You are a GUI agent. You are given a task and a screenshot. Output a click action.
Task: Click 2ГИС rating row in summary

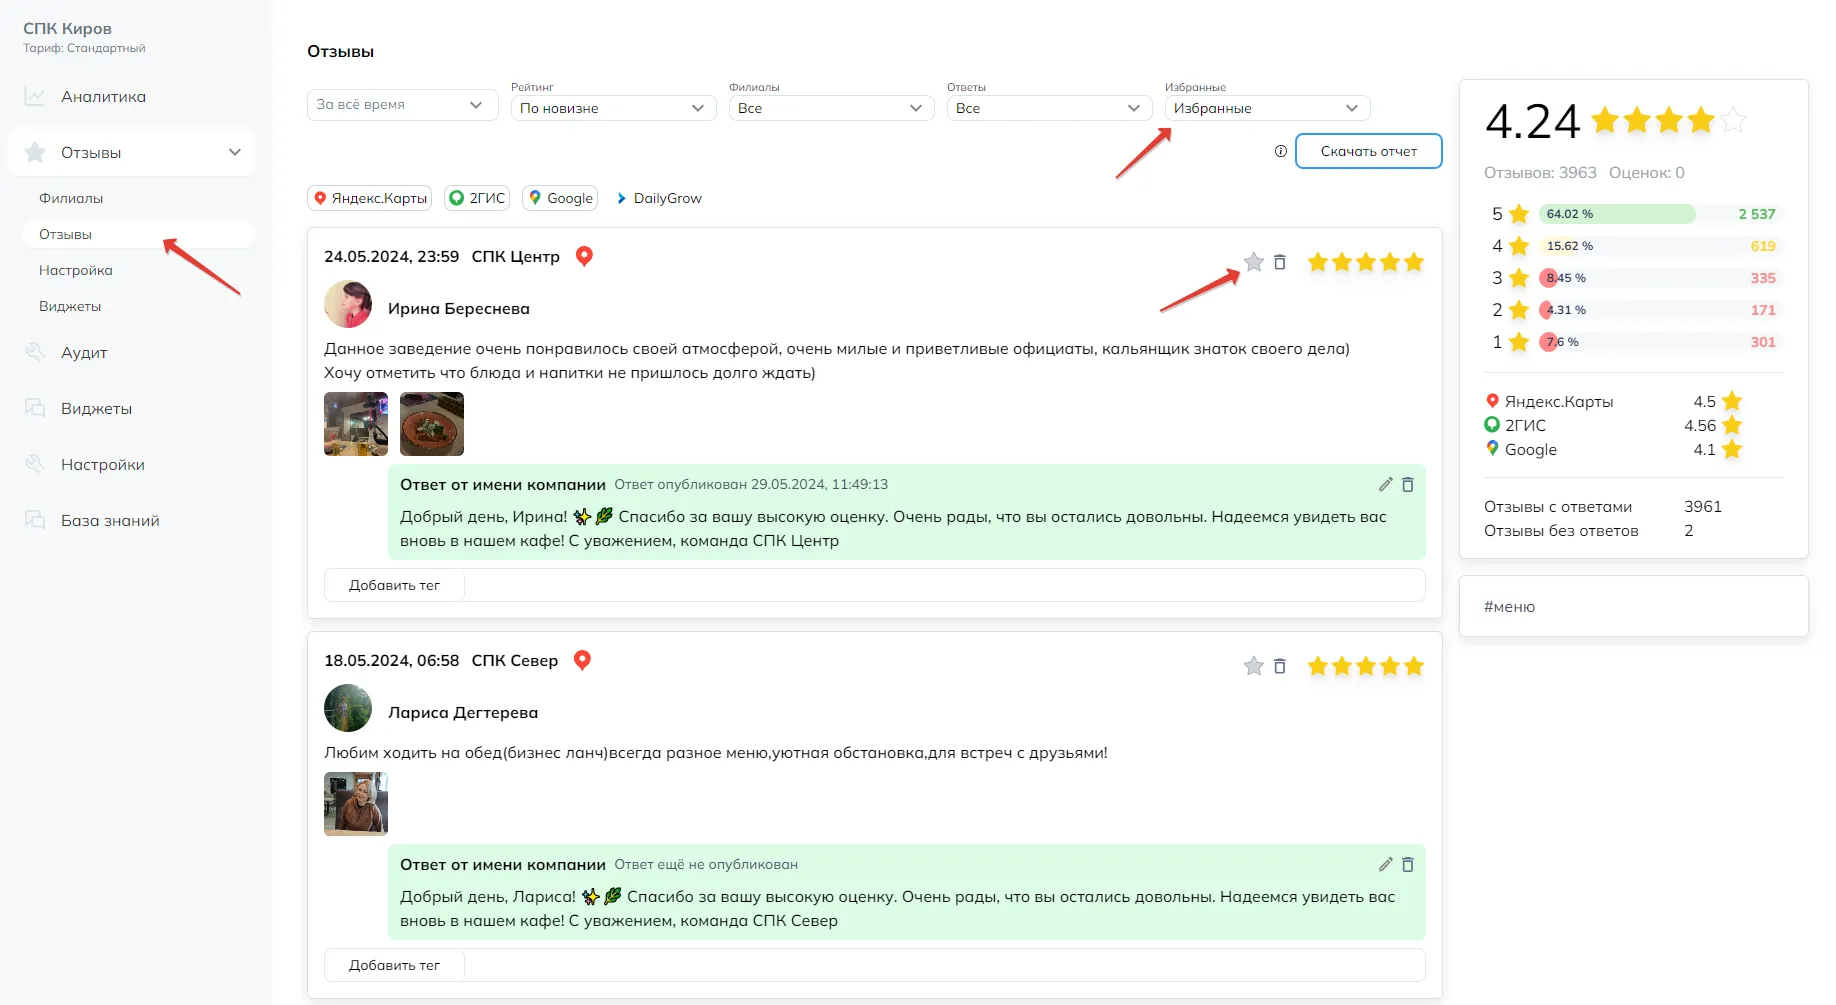[1614, 425]
